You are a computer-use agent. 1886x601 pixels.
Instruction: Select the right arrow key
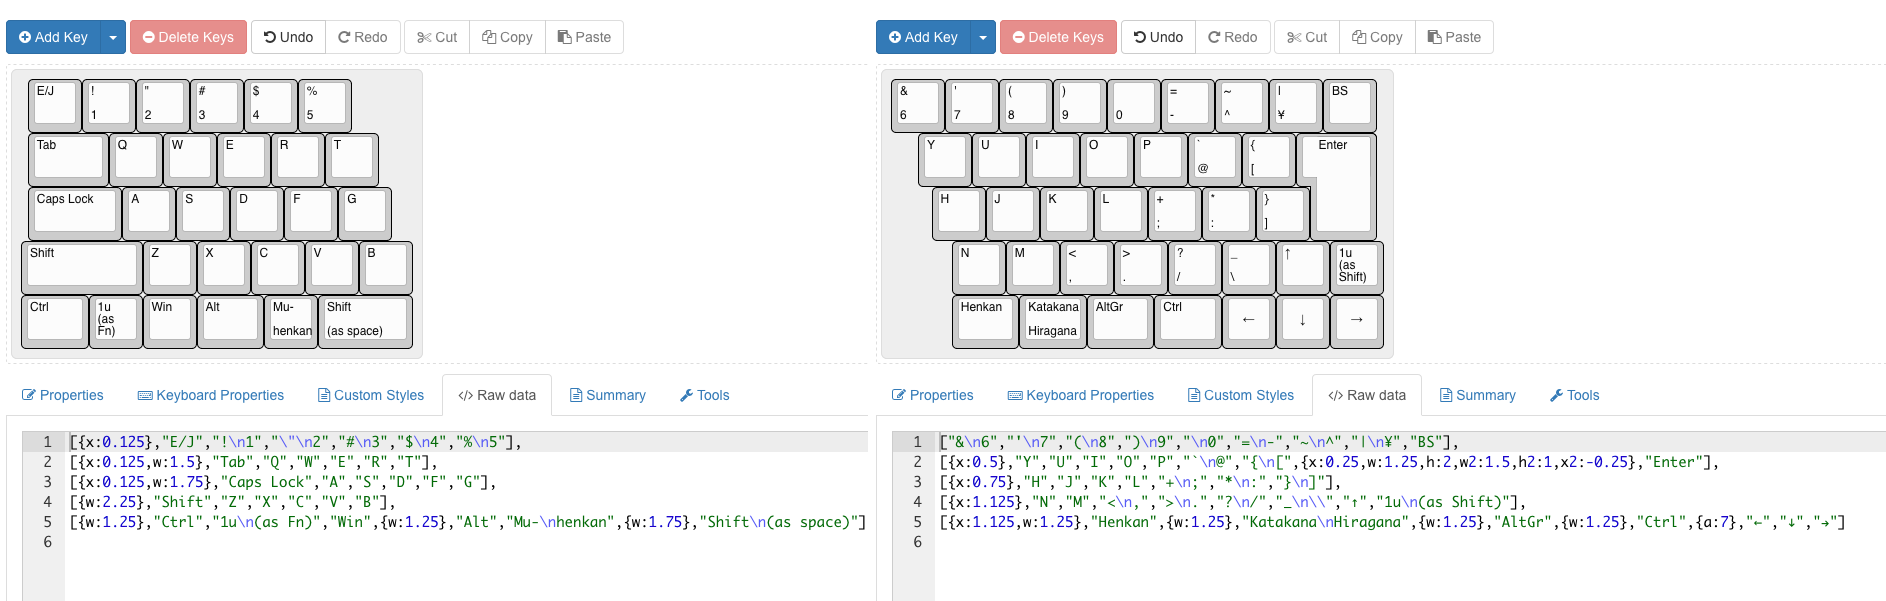1356,321
